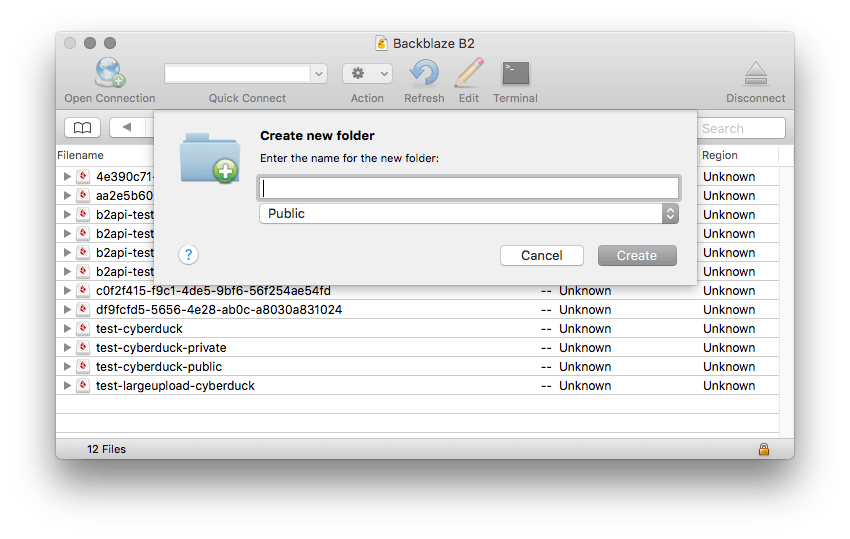
Task: Select the df9fcfd5-5656-4e28-ab0c-a8030a831024 filename
Action: [219, 310]
